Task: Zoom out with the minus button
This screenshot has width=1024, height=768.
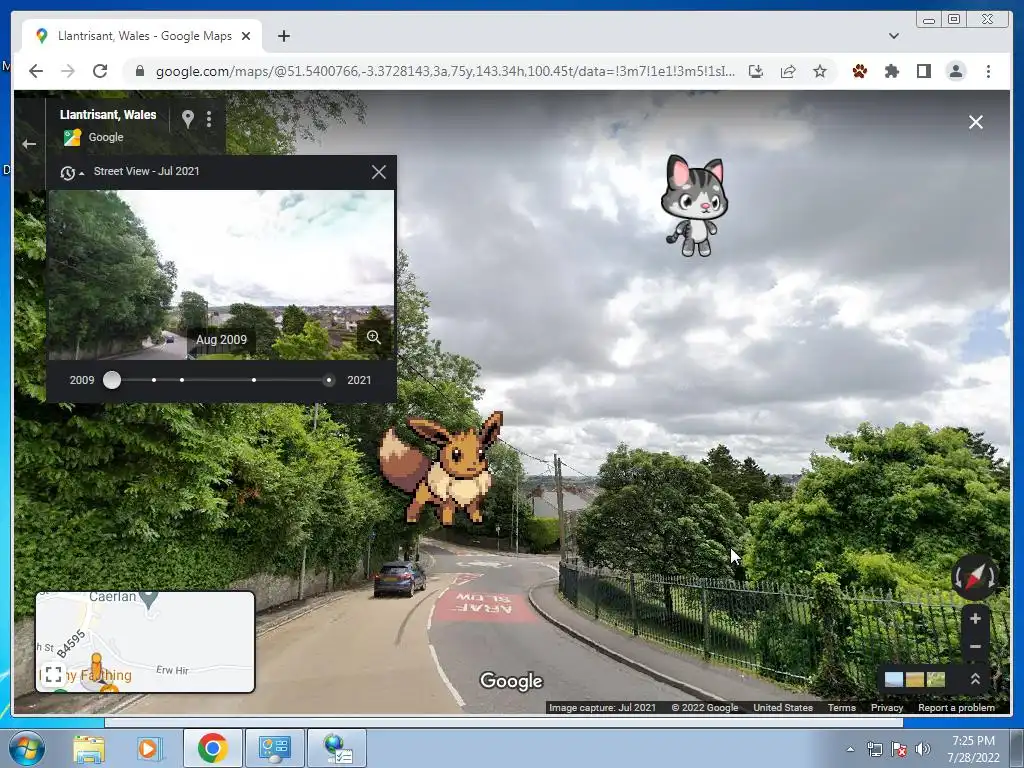Action: 975,647
